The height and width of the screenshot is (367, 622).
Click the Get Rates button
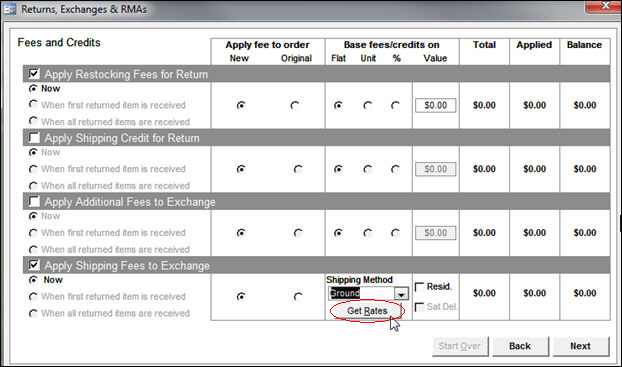coord(367,311)
